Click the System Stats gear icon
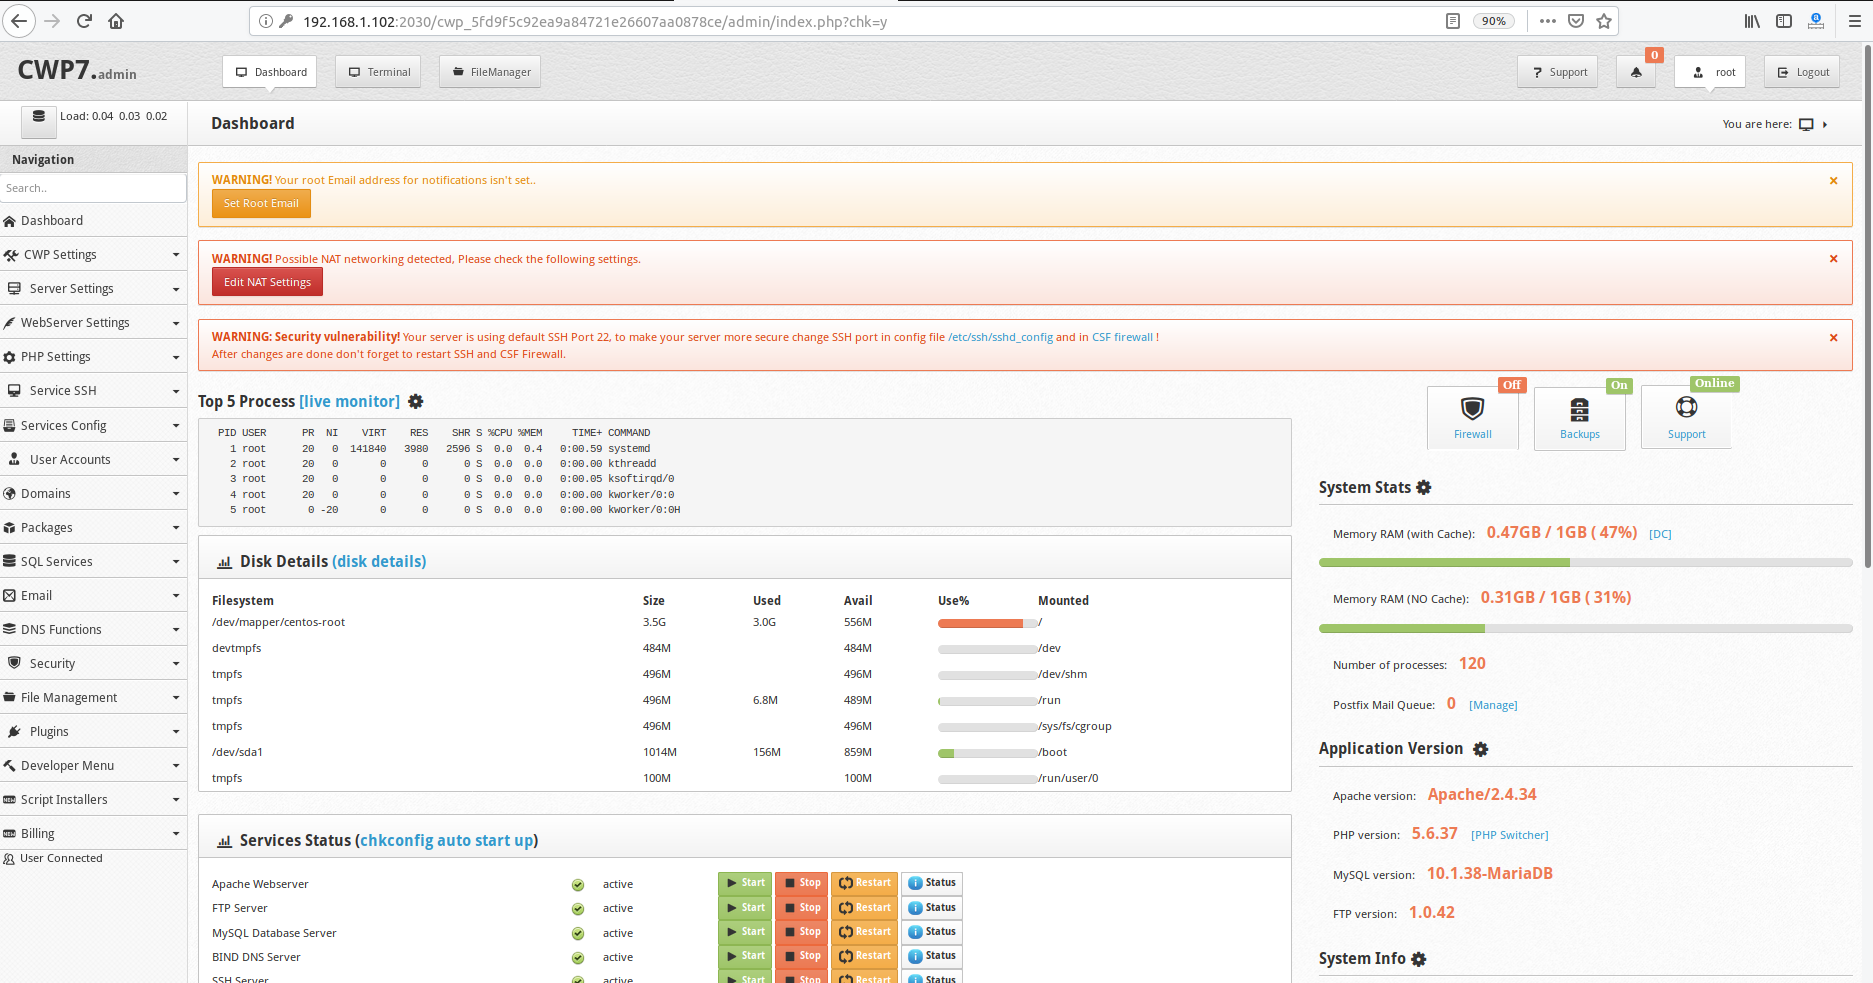 (x=1424, y=488)
